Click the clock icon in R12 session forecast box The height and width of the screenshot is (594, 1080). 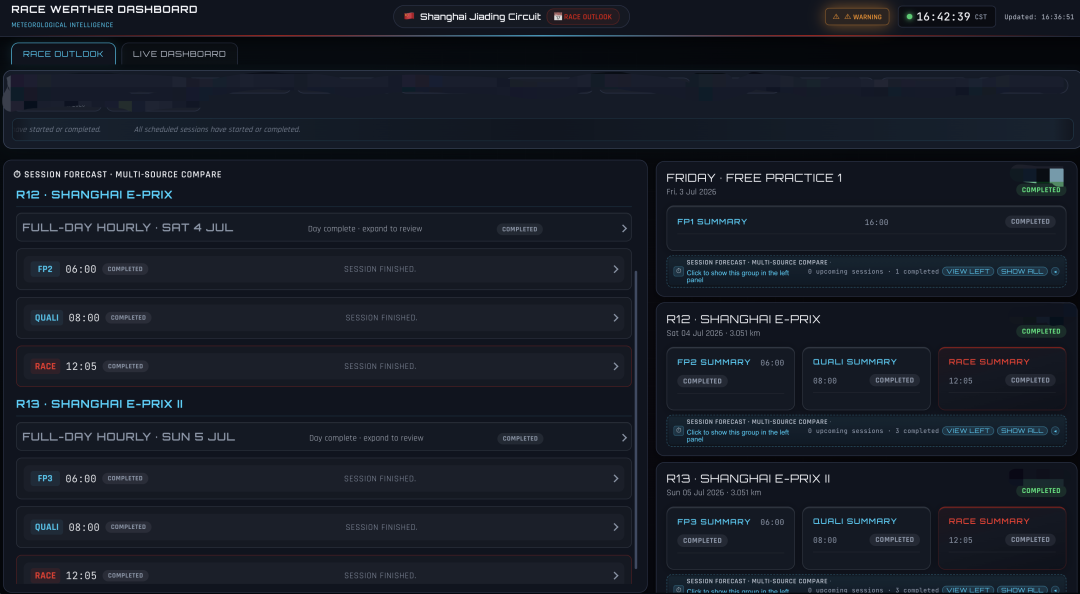pyautogui.click(x=678, y=431)
